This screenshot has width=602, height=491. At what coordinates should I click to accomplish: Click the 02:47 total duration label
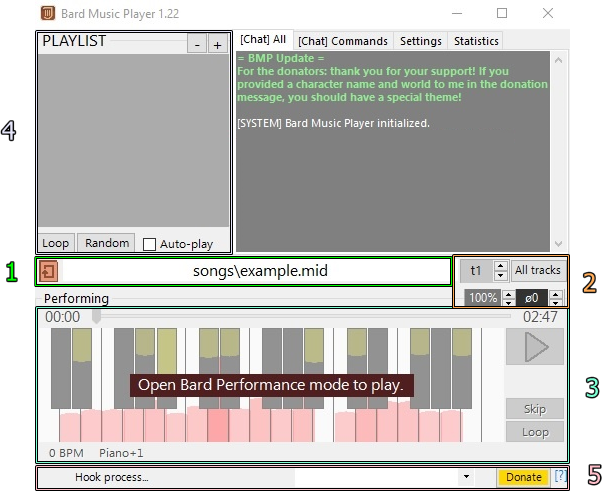tap(540, 317)
